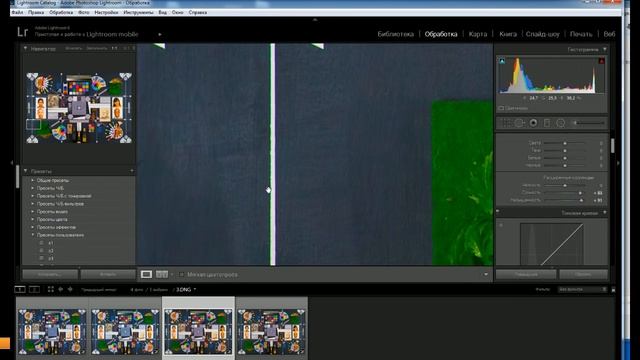640x360 pixels.
Task: Select the Spot Removal tool
Action: [520, 123]
